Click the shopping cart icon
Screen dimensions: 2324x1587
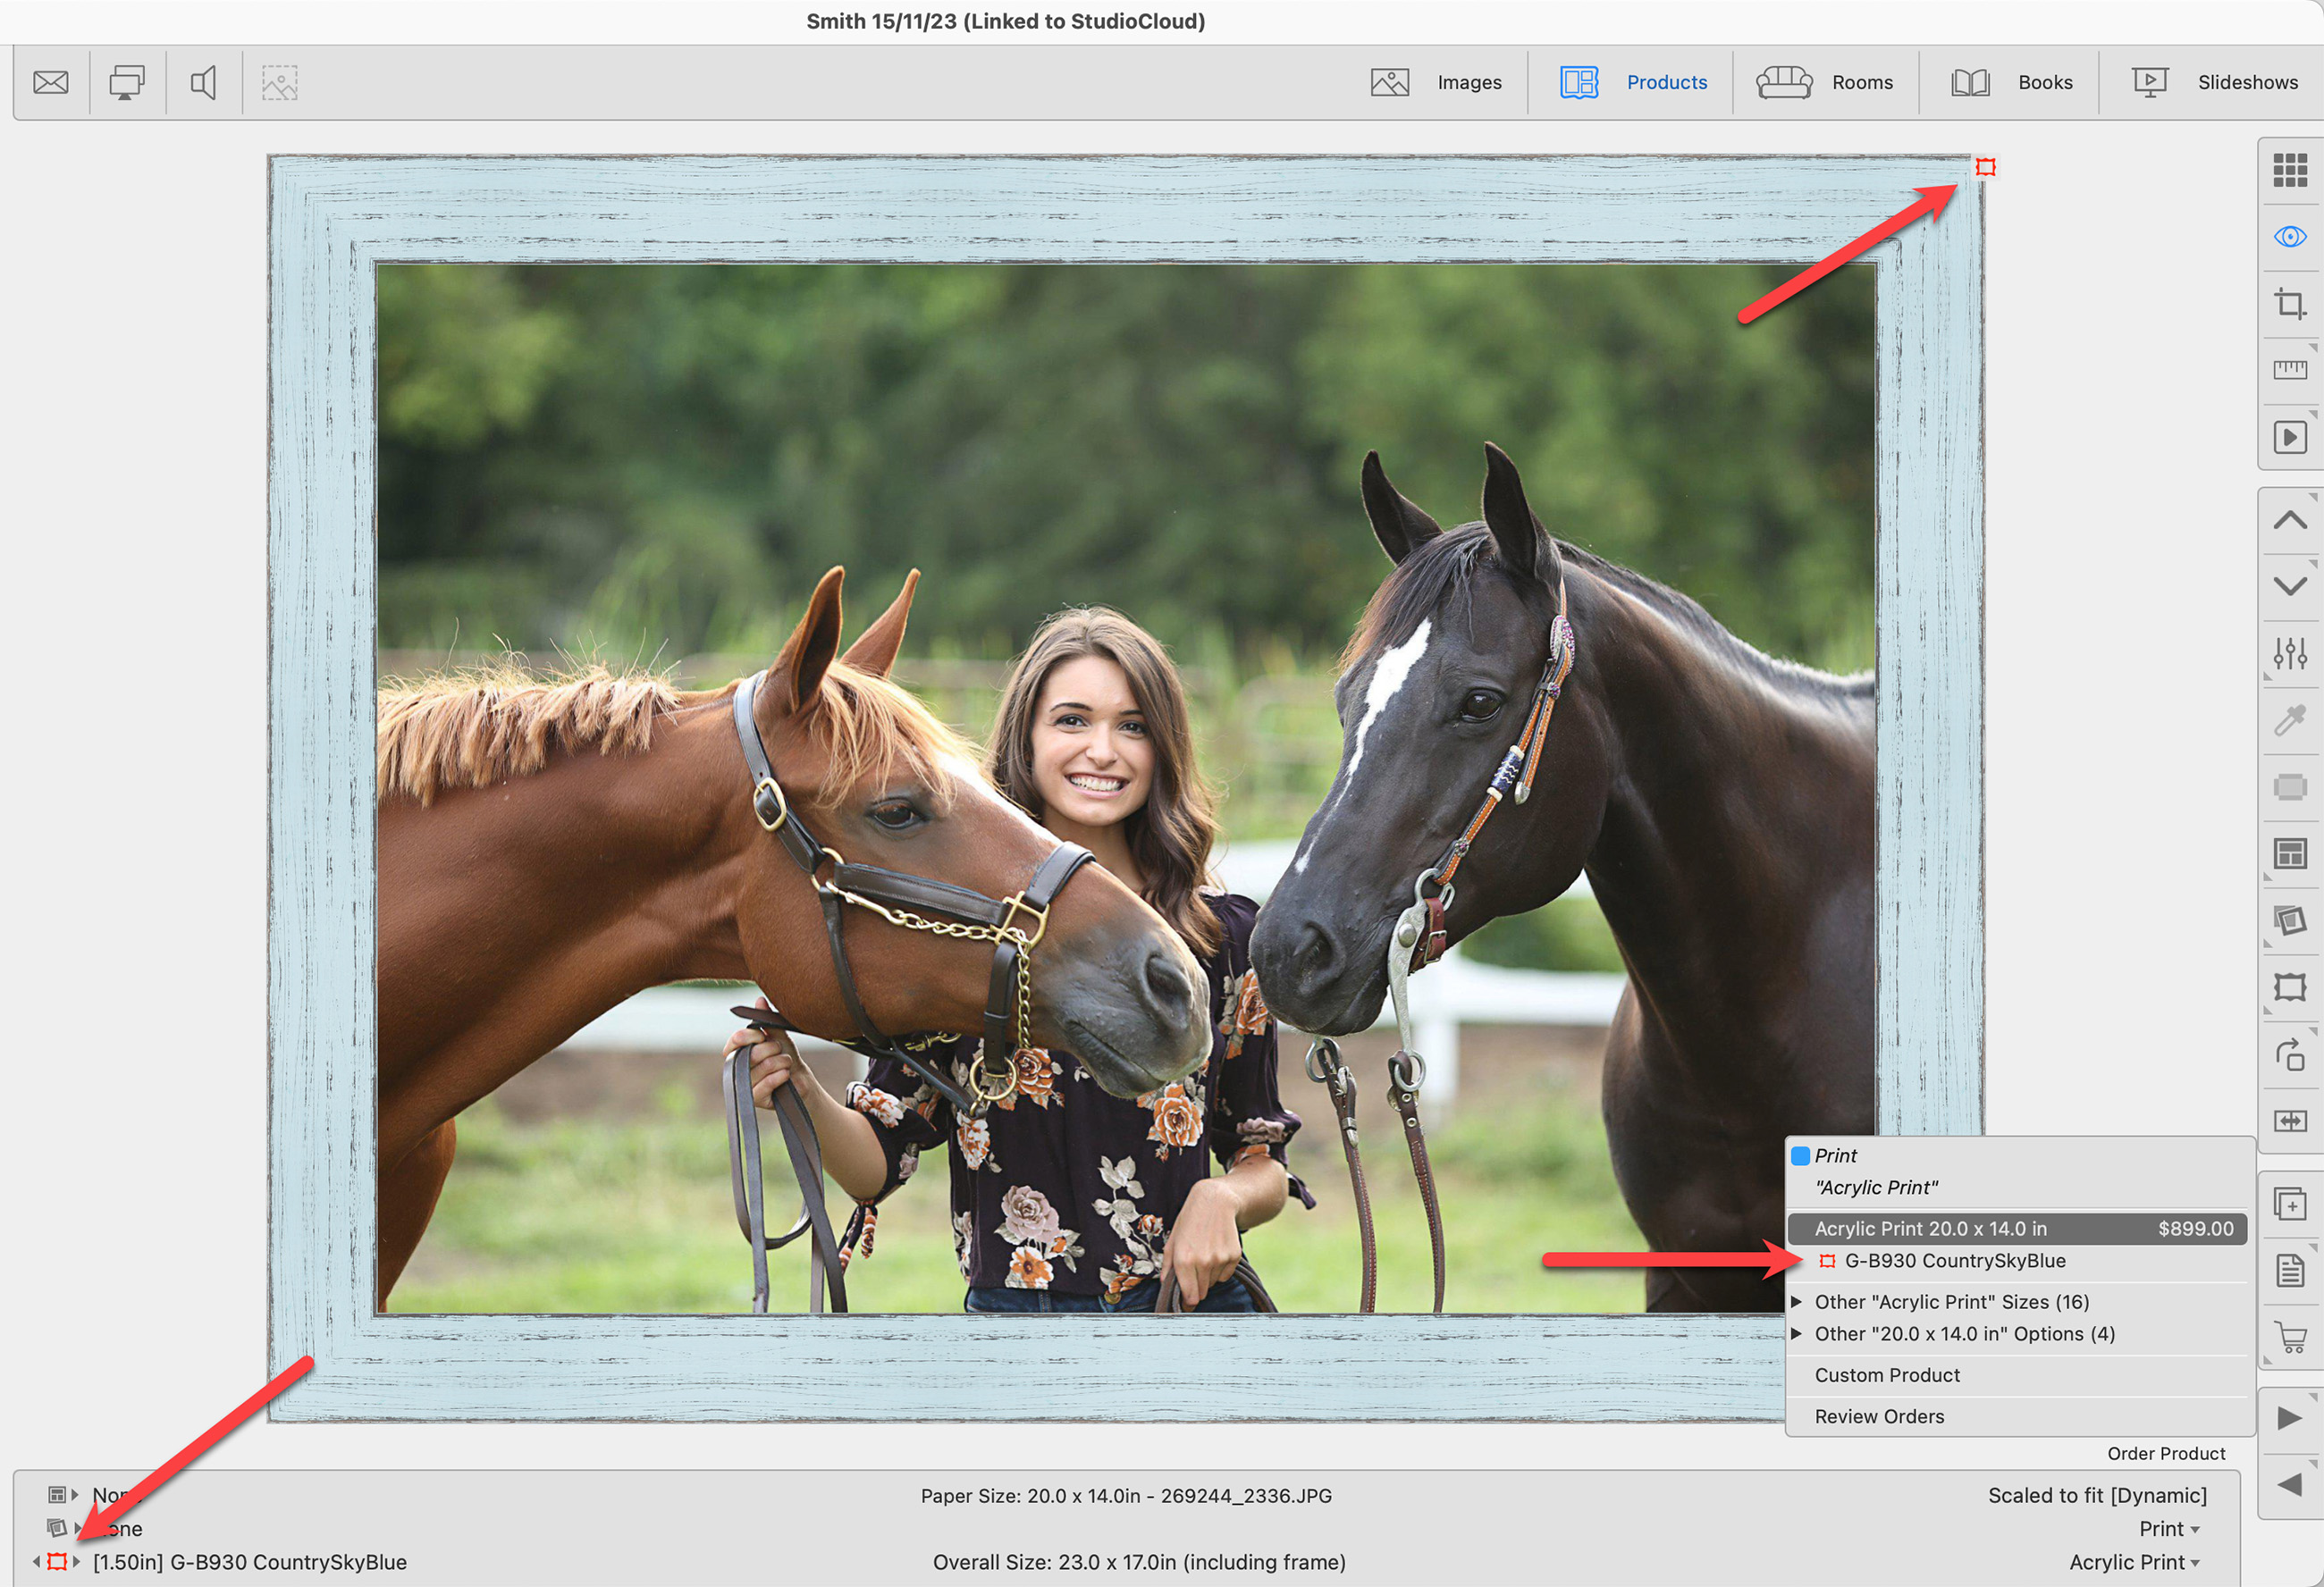(2289, 1337)
